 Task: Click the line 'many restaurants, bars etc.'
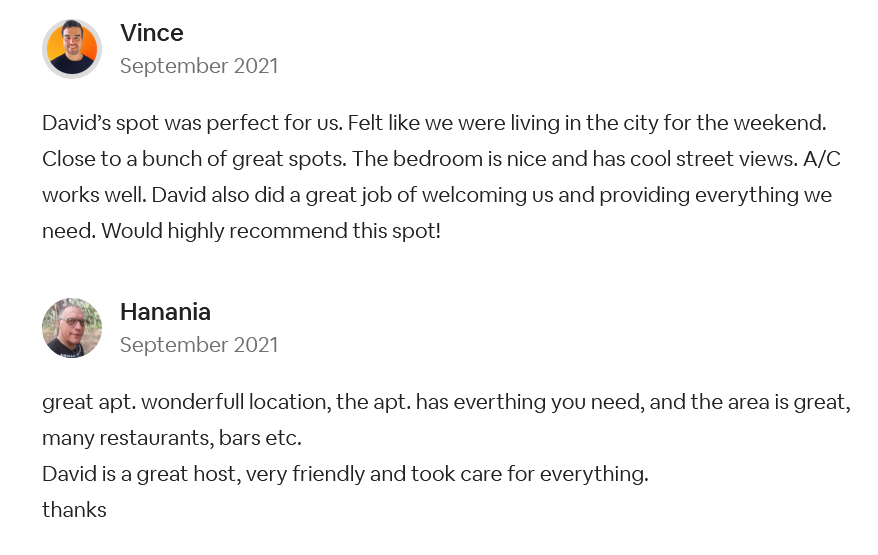point(172,438)
